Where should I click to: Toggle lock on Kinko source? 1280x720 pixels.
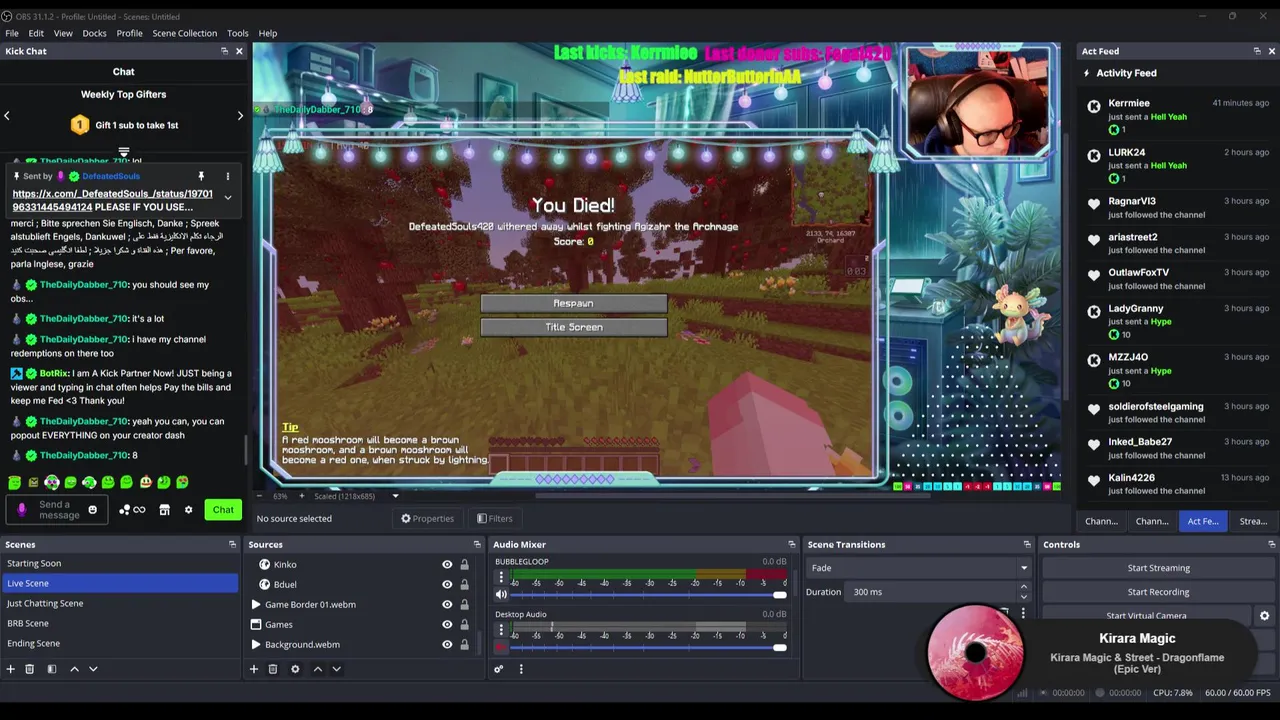tap(464, 564)
